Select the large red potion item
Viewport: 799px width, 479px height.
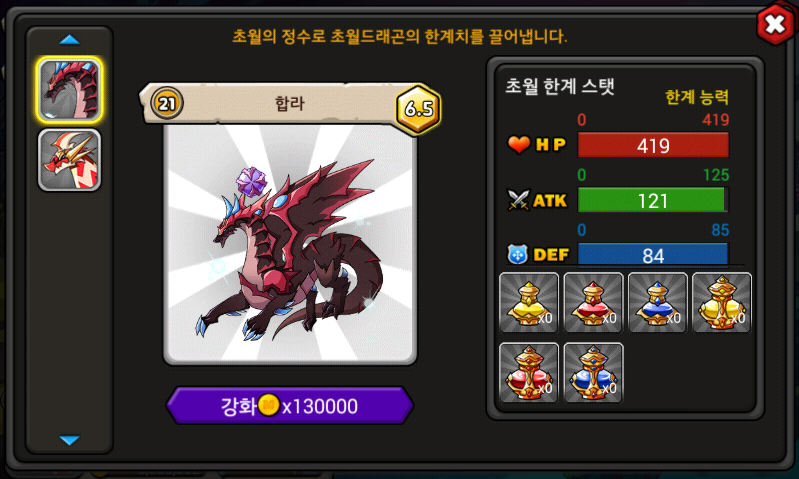529,372
